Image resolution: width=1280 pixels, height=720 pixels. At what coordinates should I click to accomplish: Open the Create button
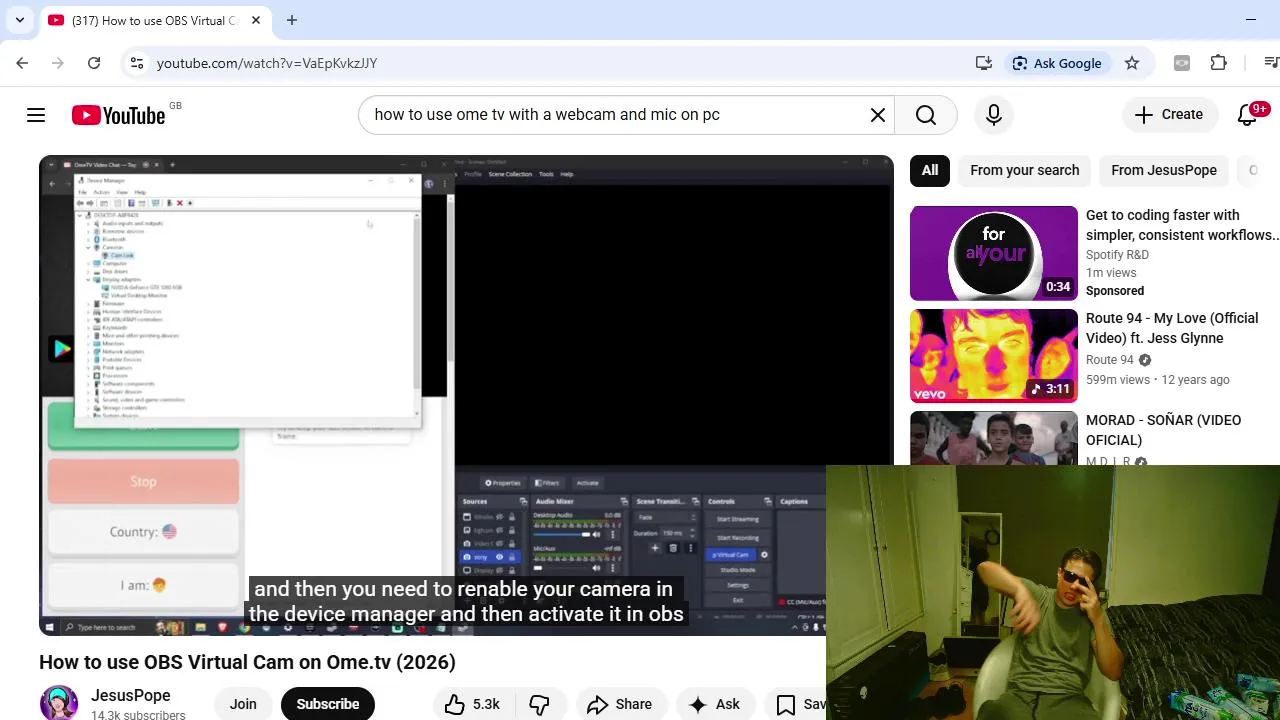point(1169,115)
